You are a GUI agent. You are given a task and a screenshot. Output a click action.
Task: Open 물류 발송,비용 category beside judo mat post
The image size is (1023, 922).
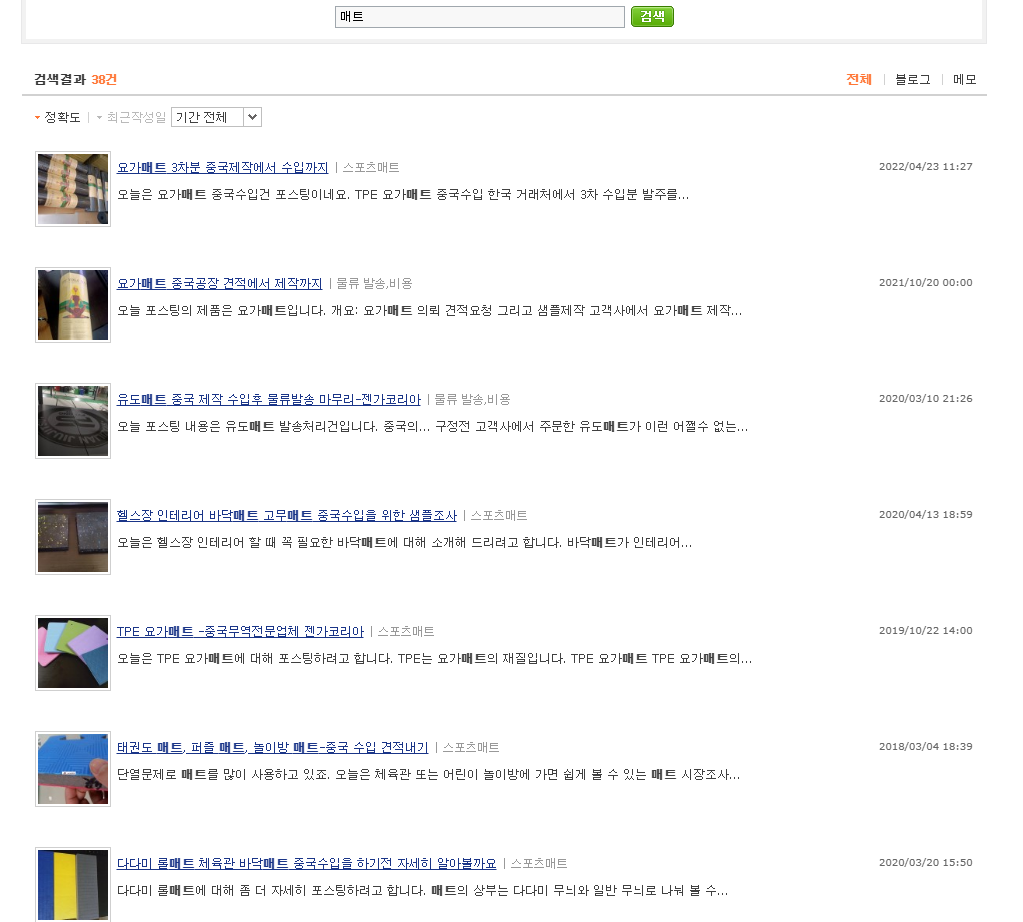click(472, 399)
